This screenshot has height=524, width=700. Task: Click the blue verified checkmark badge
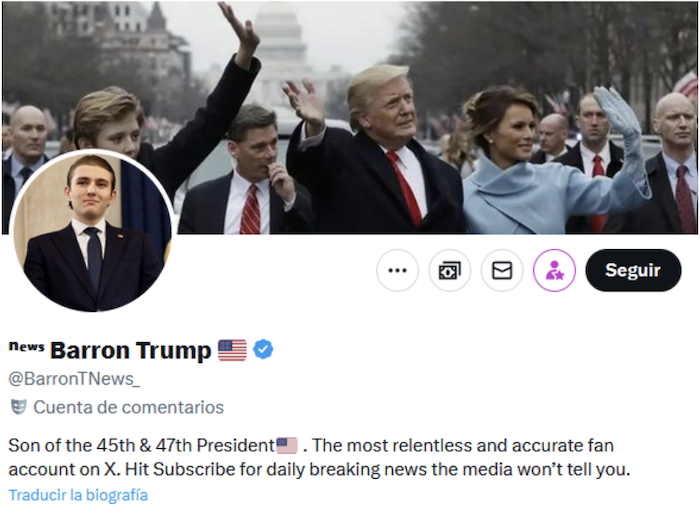tap(263, 349)
